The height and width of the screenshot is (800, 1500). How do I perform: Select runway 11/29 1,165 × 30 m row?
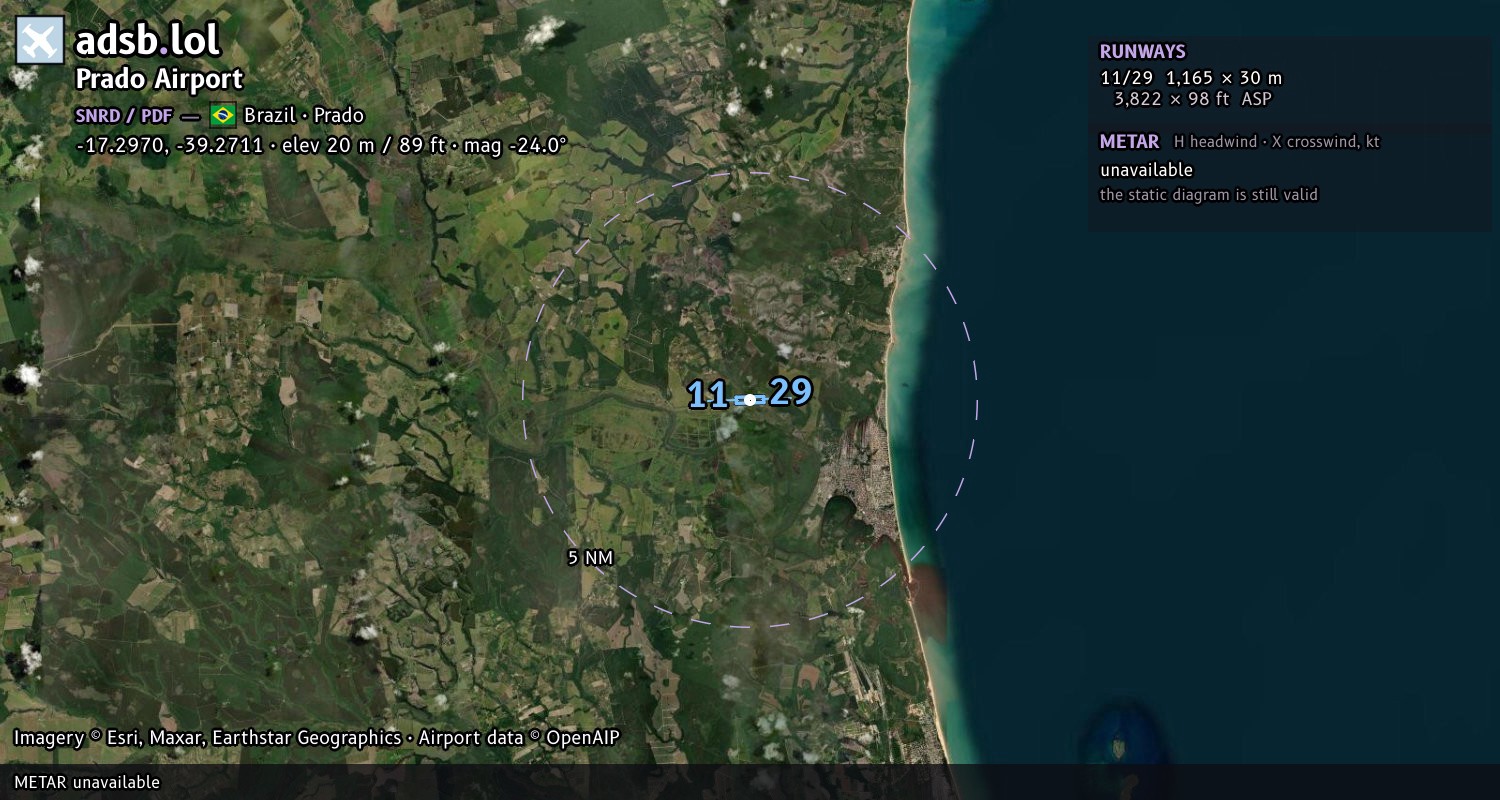(1191, 78)
